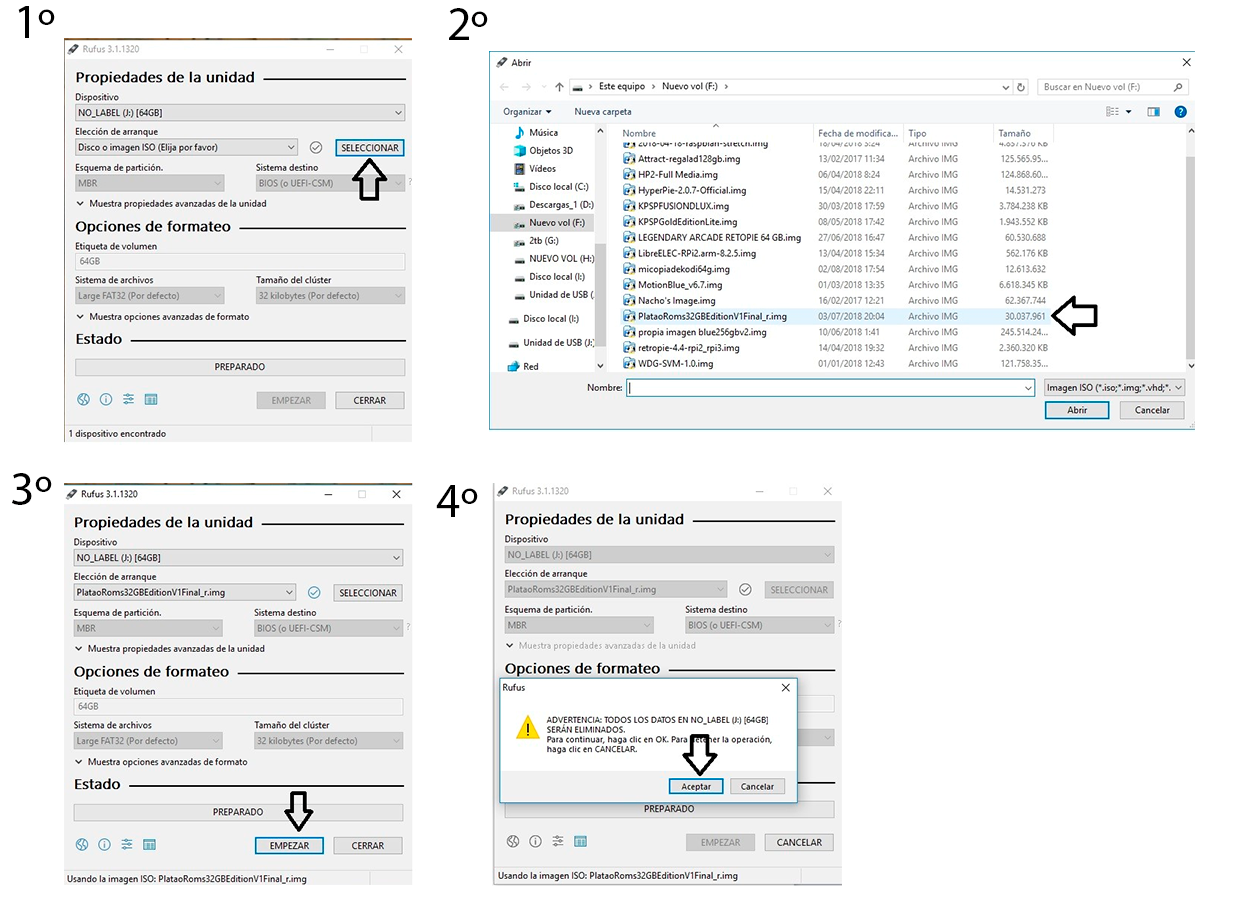
Task: Select Nuevo vol (F:) in Abrir sidebar
Action: [x=557, y=223]
